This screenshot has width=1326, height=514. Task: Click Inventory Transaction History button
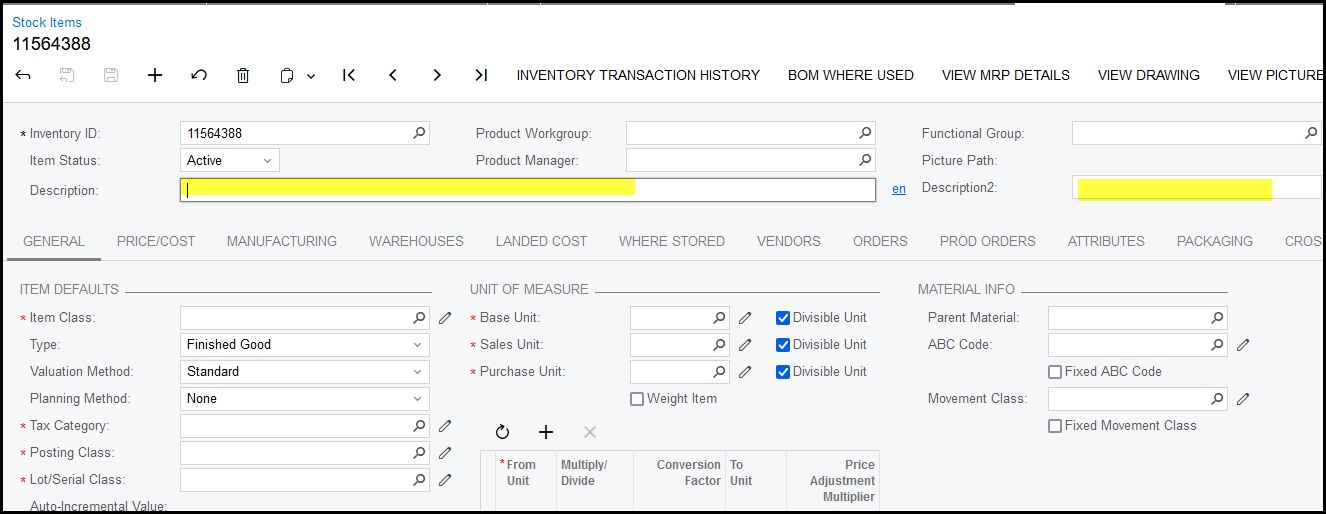tap(638, 75)
